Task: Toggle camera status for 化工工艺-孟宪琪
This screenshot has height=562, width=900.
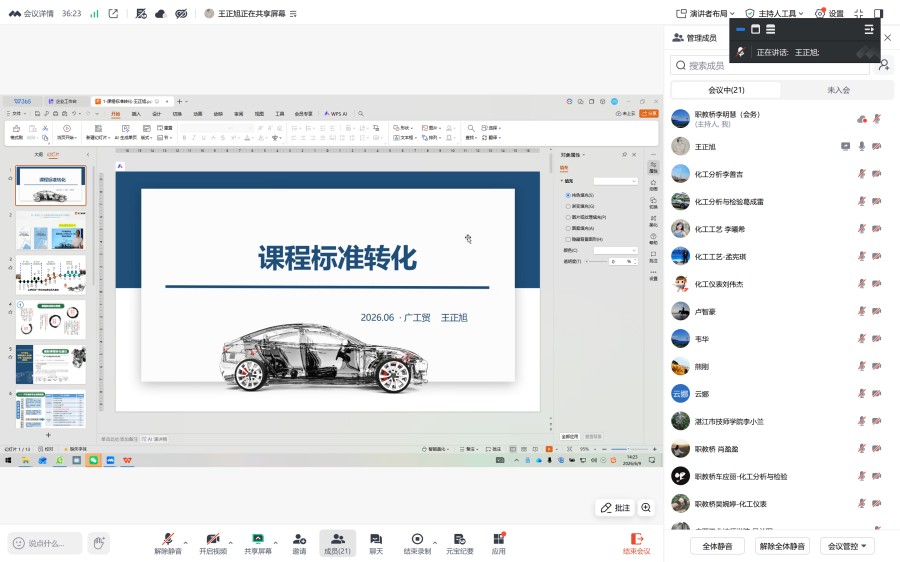Action: pyautogui.click(x=876, y=256)
